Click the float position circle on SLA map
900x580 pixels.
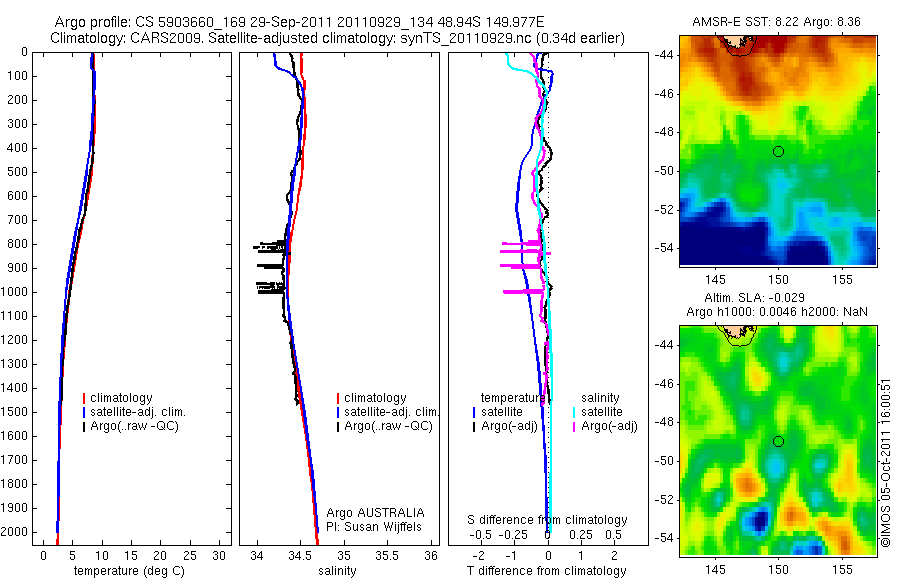[778, 442]
